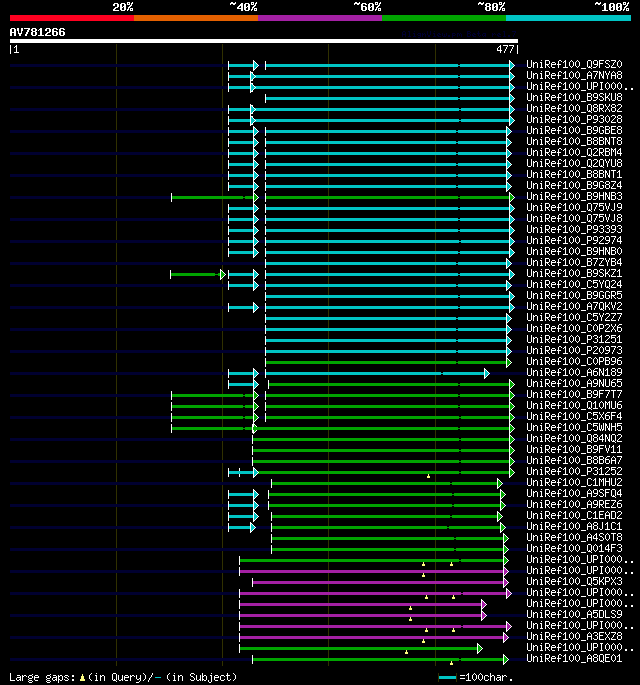Click the UniRef100_B7ZYB4 hit name
The width and height of the screenshot is (640, 685).
(x=574, y=262)
